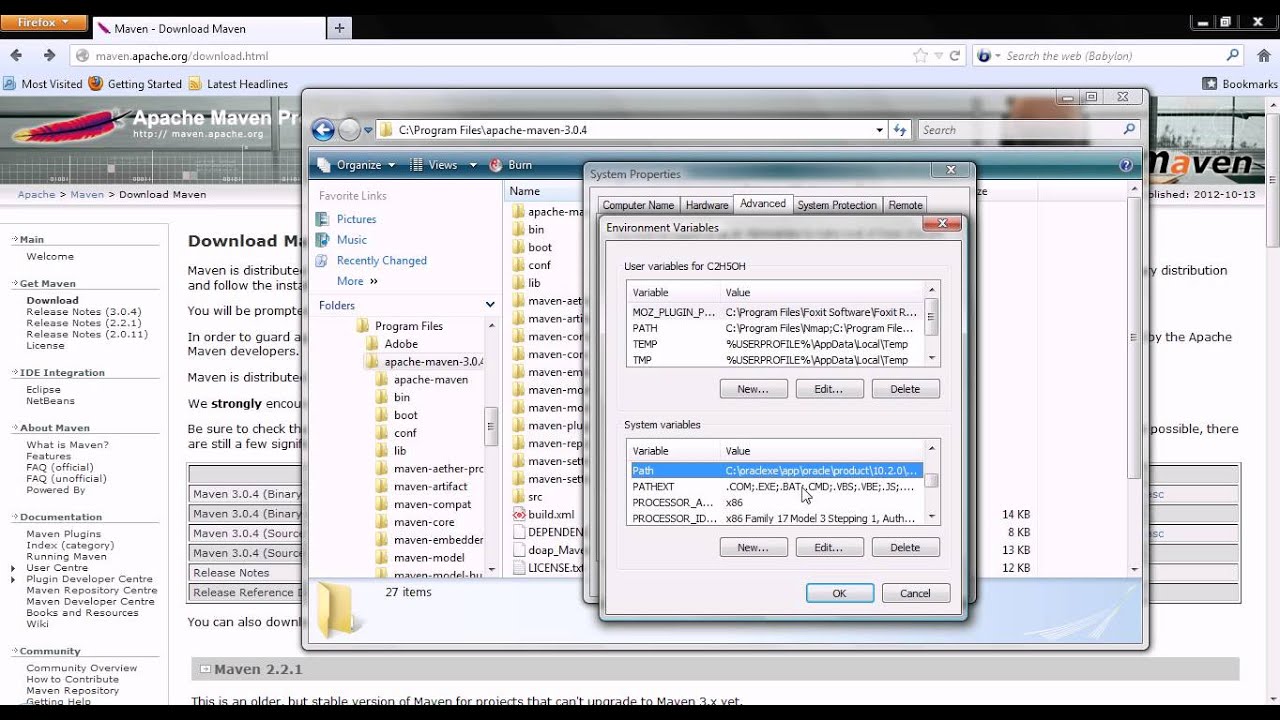Click the Burn toolbar icon

[511, 165]
